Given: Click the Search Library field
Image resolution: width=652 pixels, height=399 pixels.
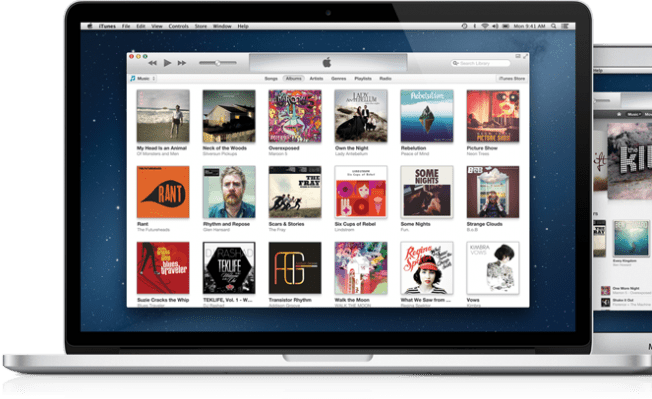Looking at the screenshot, I should (480, 63).
